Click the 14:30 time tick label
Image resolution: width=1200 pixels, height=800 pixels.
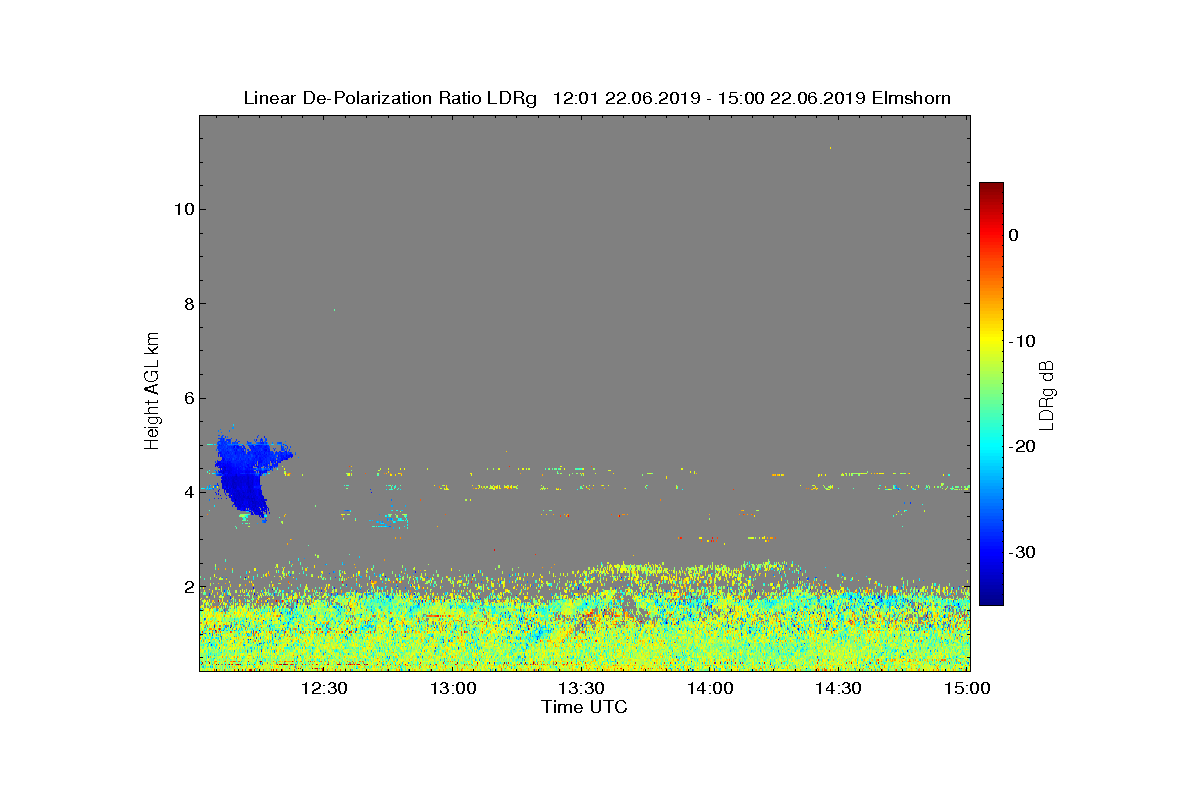tap(839, 688)
